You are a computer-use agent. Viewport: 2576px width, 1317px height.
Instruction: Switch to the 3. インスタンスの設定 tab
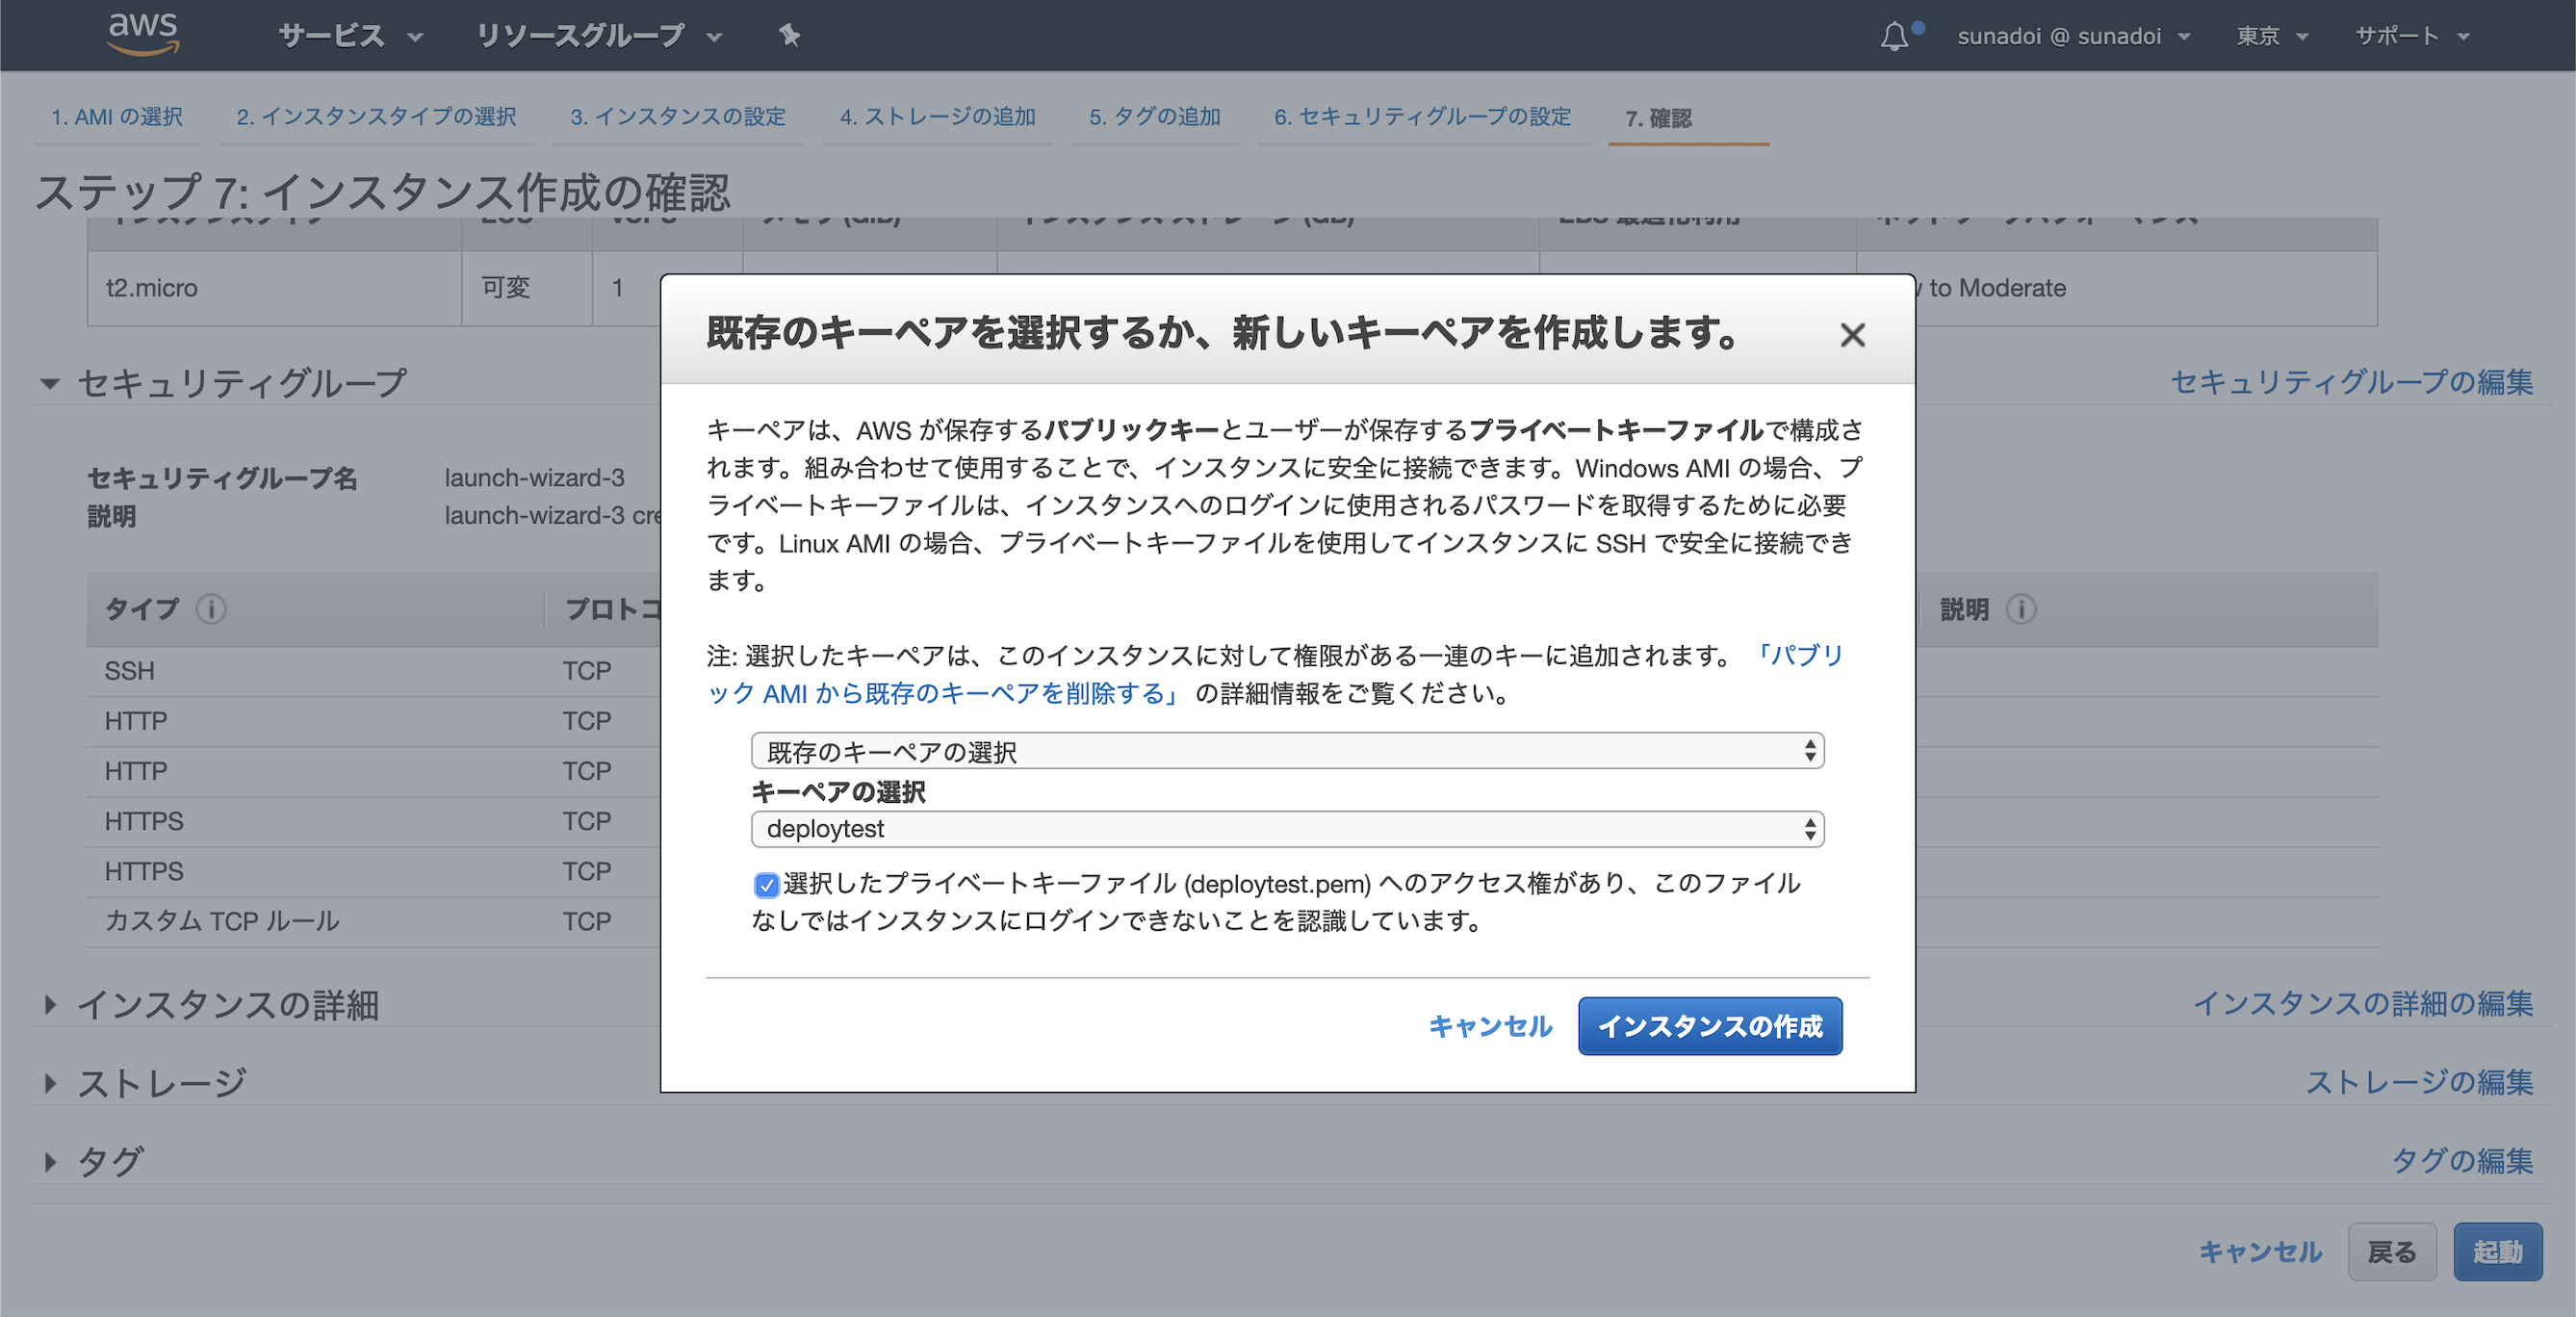click(678, 117)
